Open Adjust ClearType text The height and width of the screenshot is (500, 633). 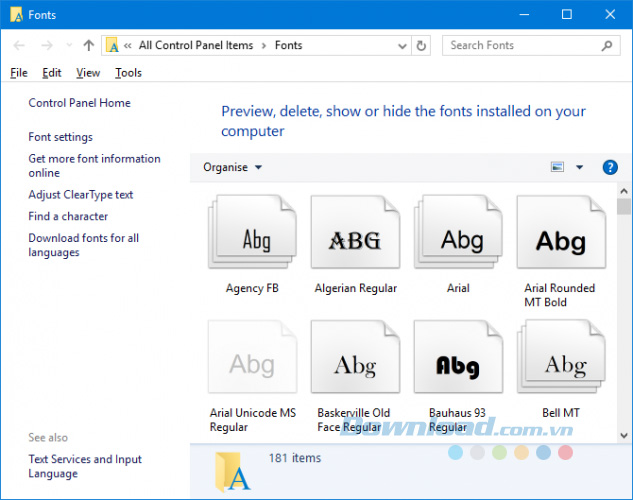point(81,195)
